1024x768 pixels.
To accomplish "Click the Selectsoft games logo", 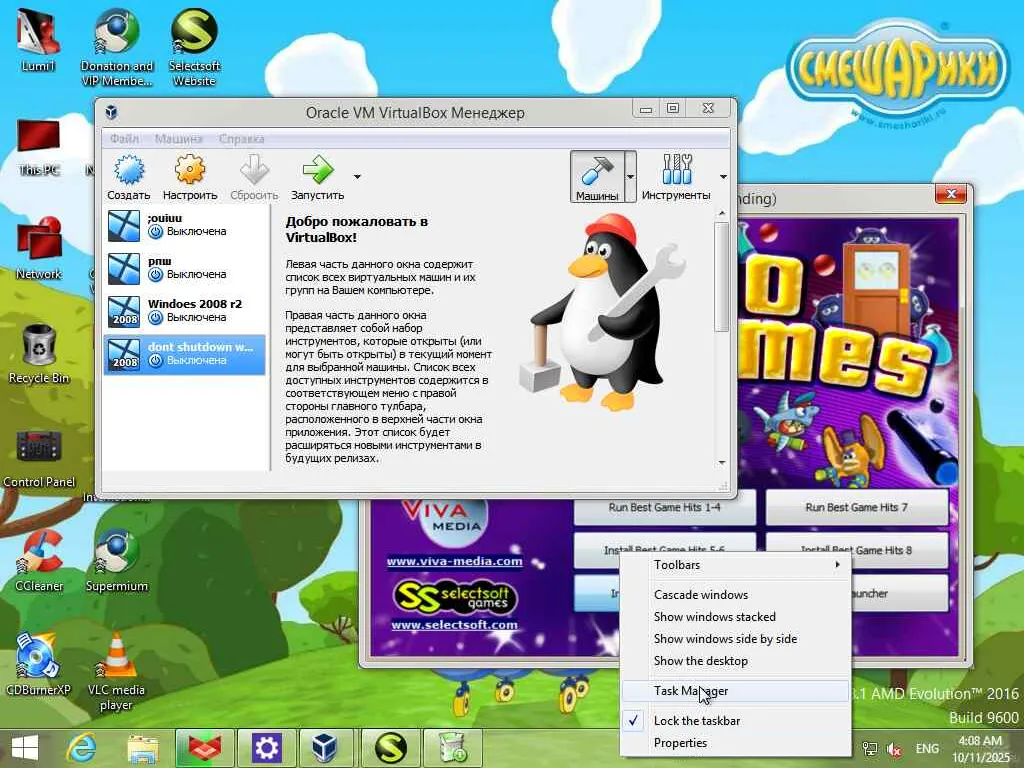I will pos(455,597).
